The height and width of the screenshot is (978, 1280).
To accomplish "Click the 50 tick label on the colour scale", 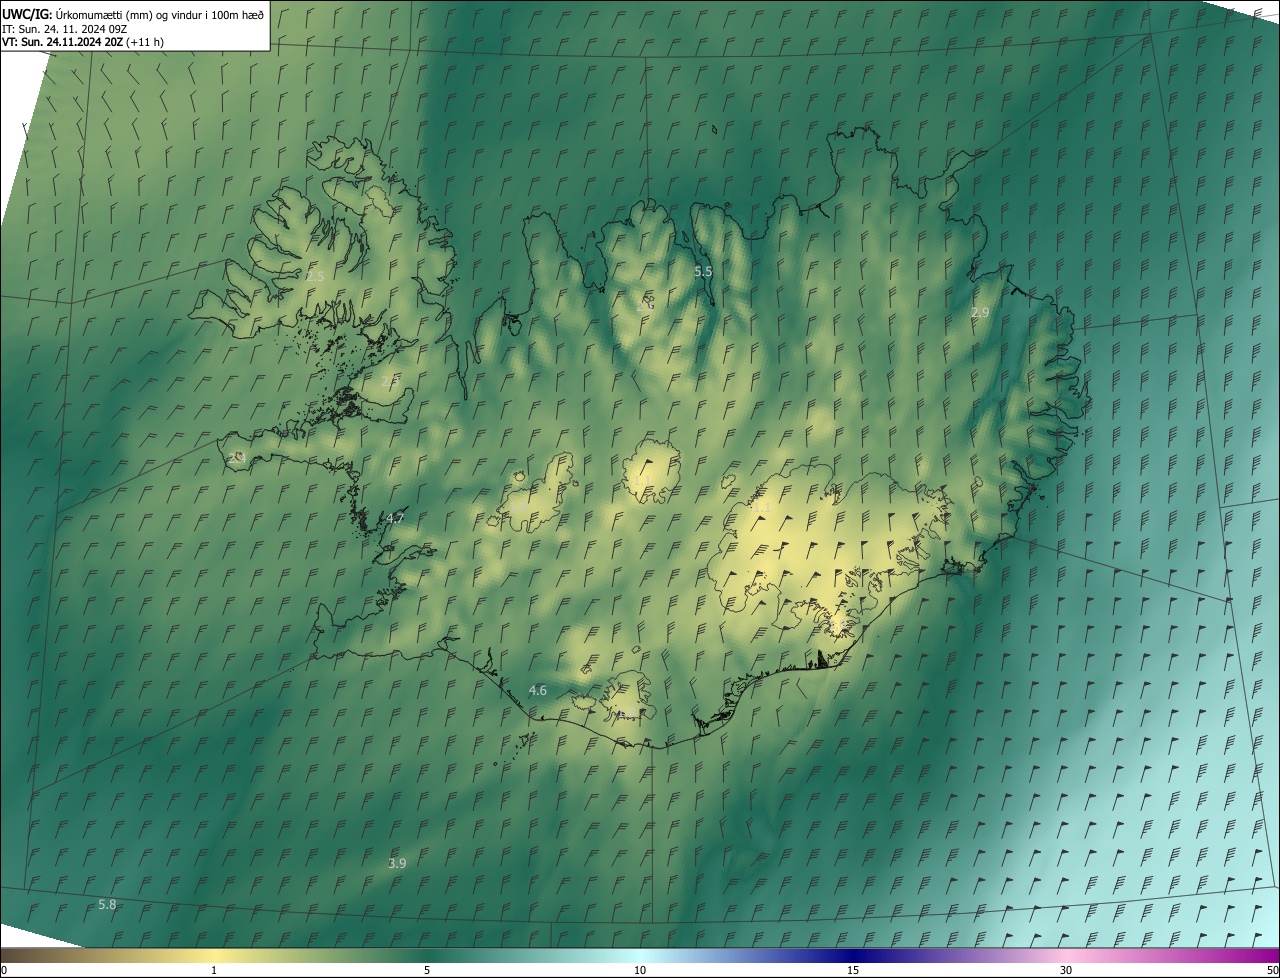I will 1272,970.
